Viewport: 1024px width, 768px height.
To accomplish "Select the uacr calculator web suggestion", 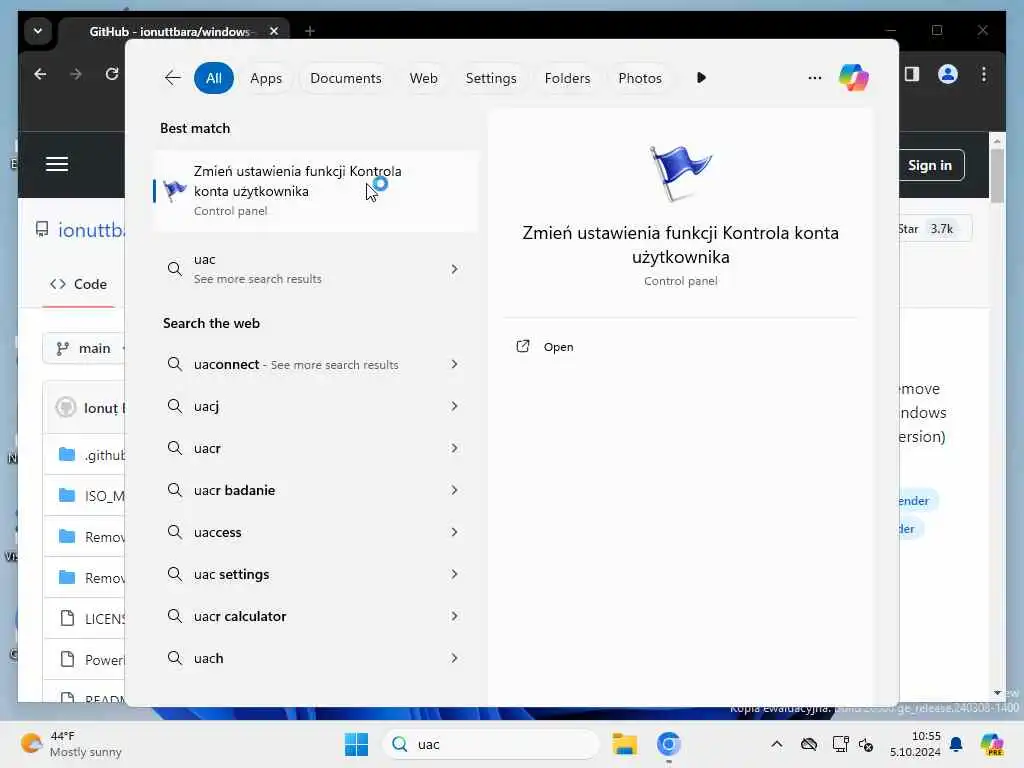I will (315, 616).
